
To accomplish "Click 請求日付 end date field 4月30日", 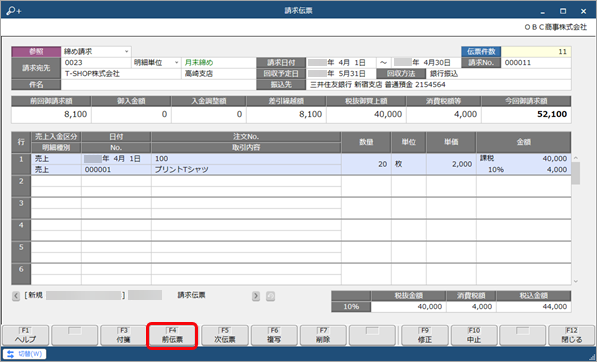I will pyautogui.click(x=426, y=62).
